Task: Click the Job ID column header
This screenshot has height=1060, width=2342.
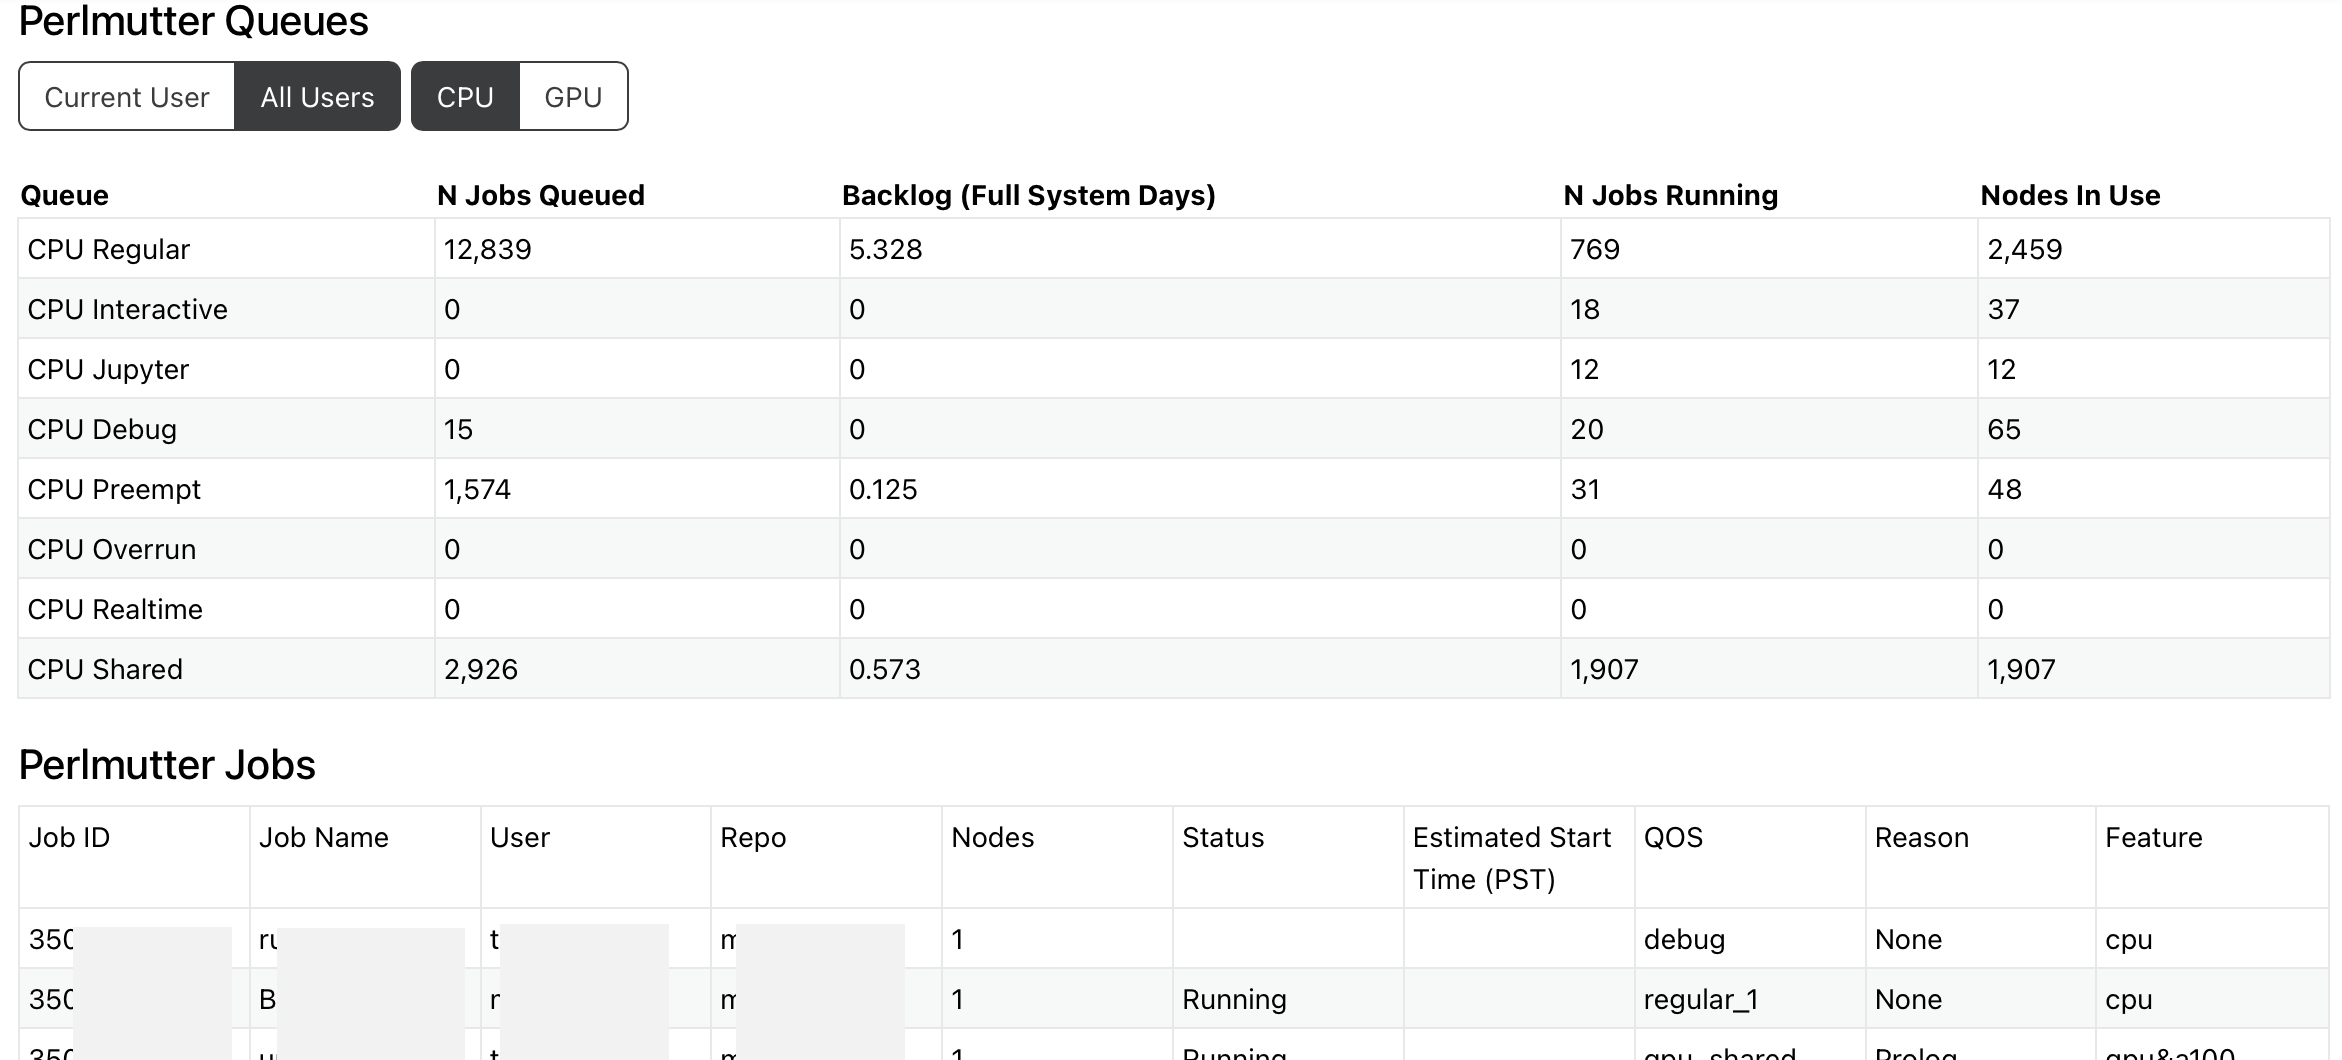Action: point(69,837)
